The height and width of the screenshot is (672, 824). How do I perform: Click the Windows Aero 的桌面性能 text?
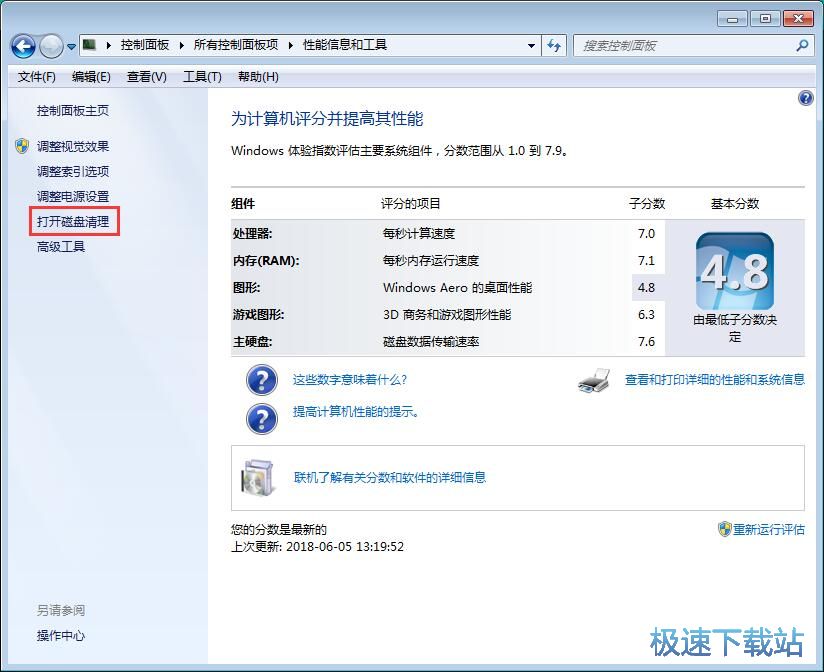click(x=457, y=287)
